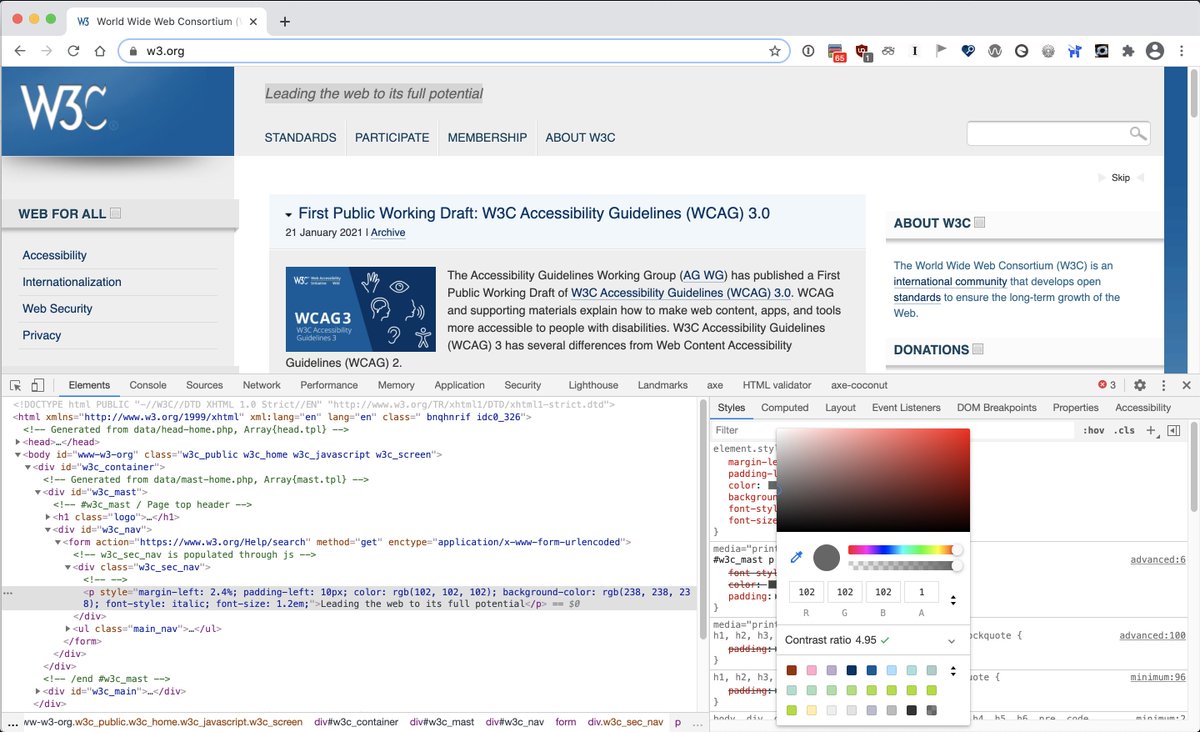Pick a color with the eyedropper tool
This screenshot has width=1200, height=732.
[797, 557]
